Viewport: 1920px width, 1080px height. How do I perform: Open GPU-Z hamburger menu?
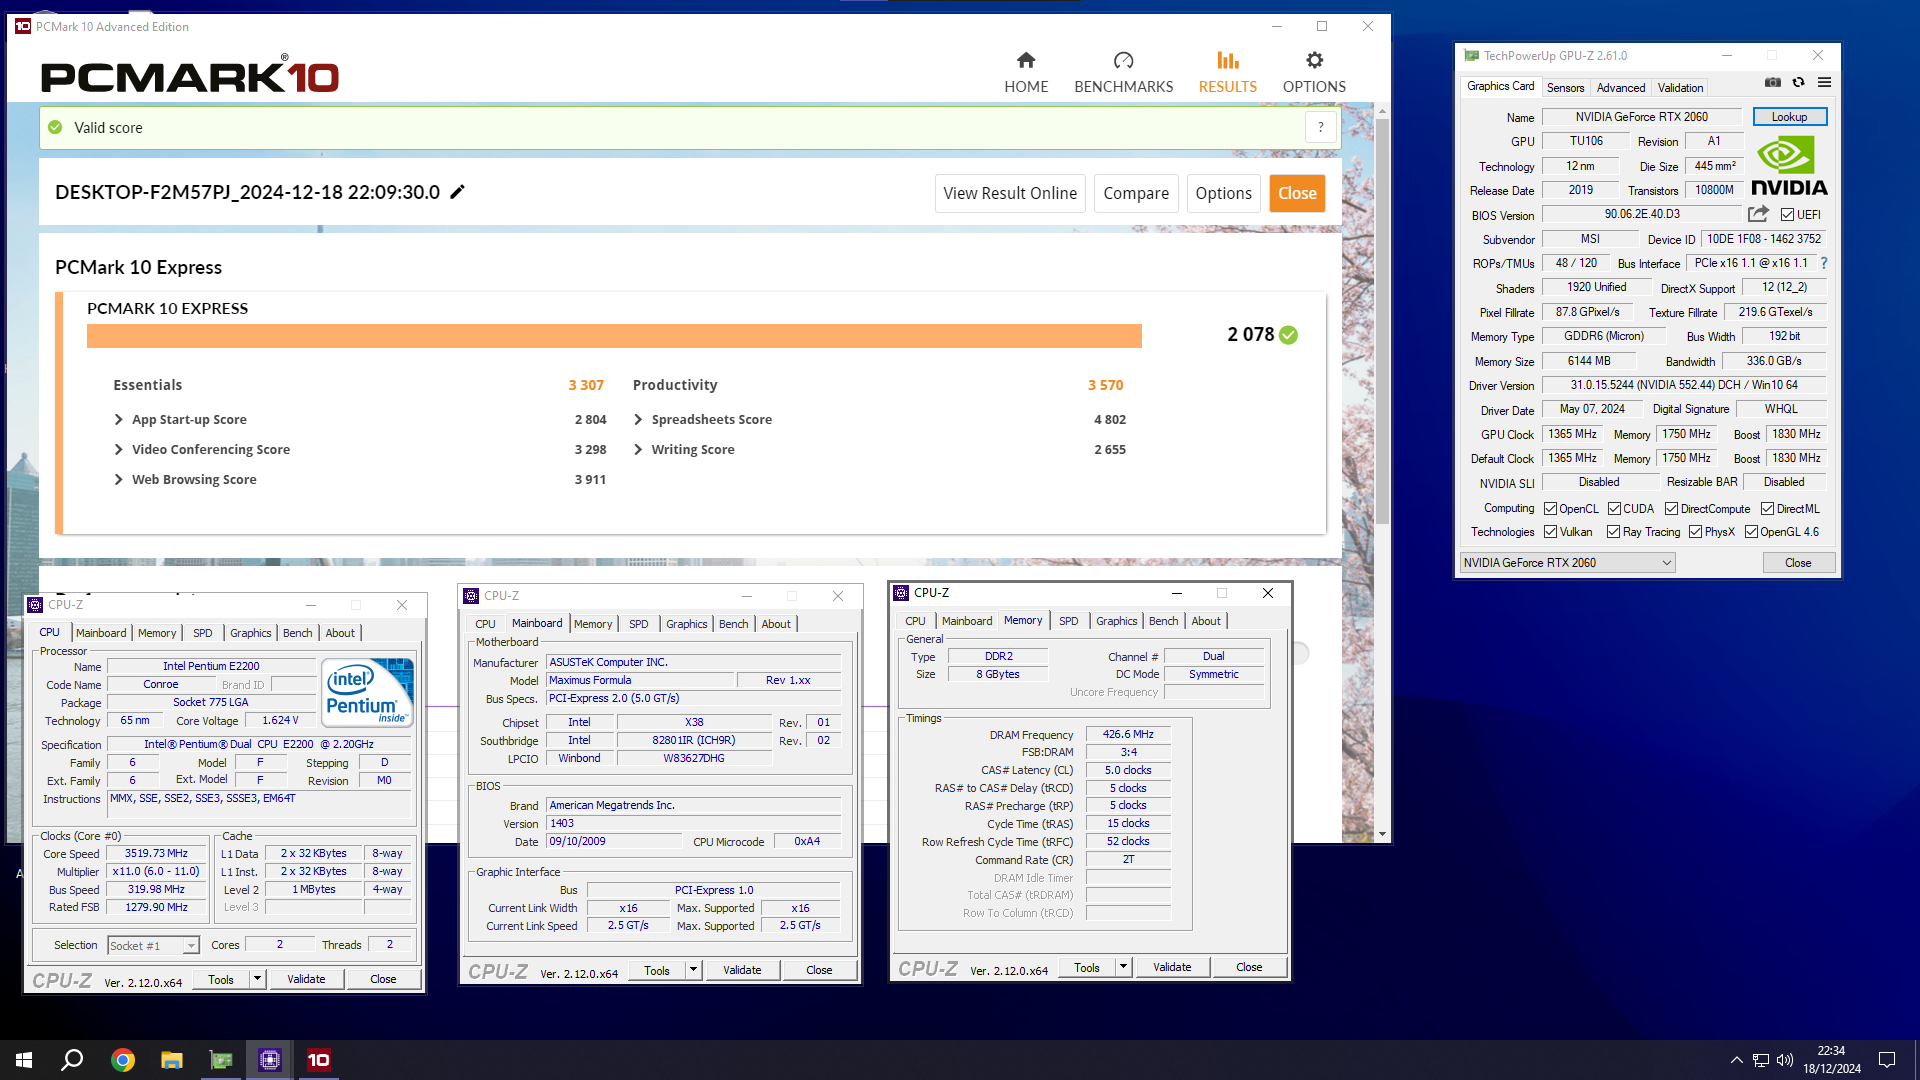click(1824, 83)
